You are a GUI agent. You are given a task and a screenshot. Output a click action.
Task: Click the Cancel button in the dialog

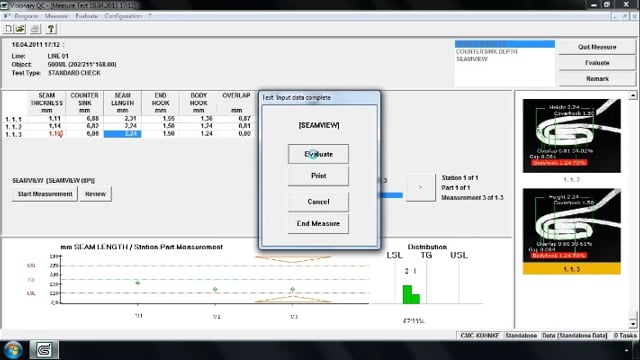(x=318, y=202)
